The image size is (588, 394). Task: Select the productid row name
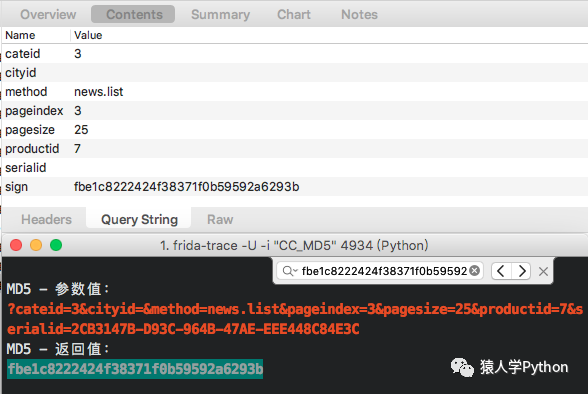(32, 149)
